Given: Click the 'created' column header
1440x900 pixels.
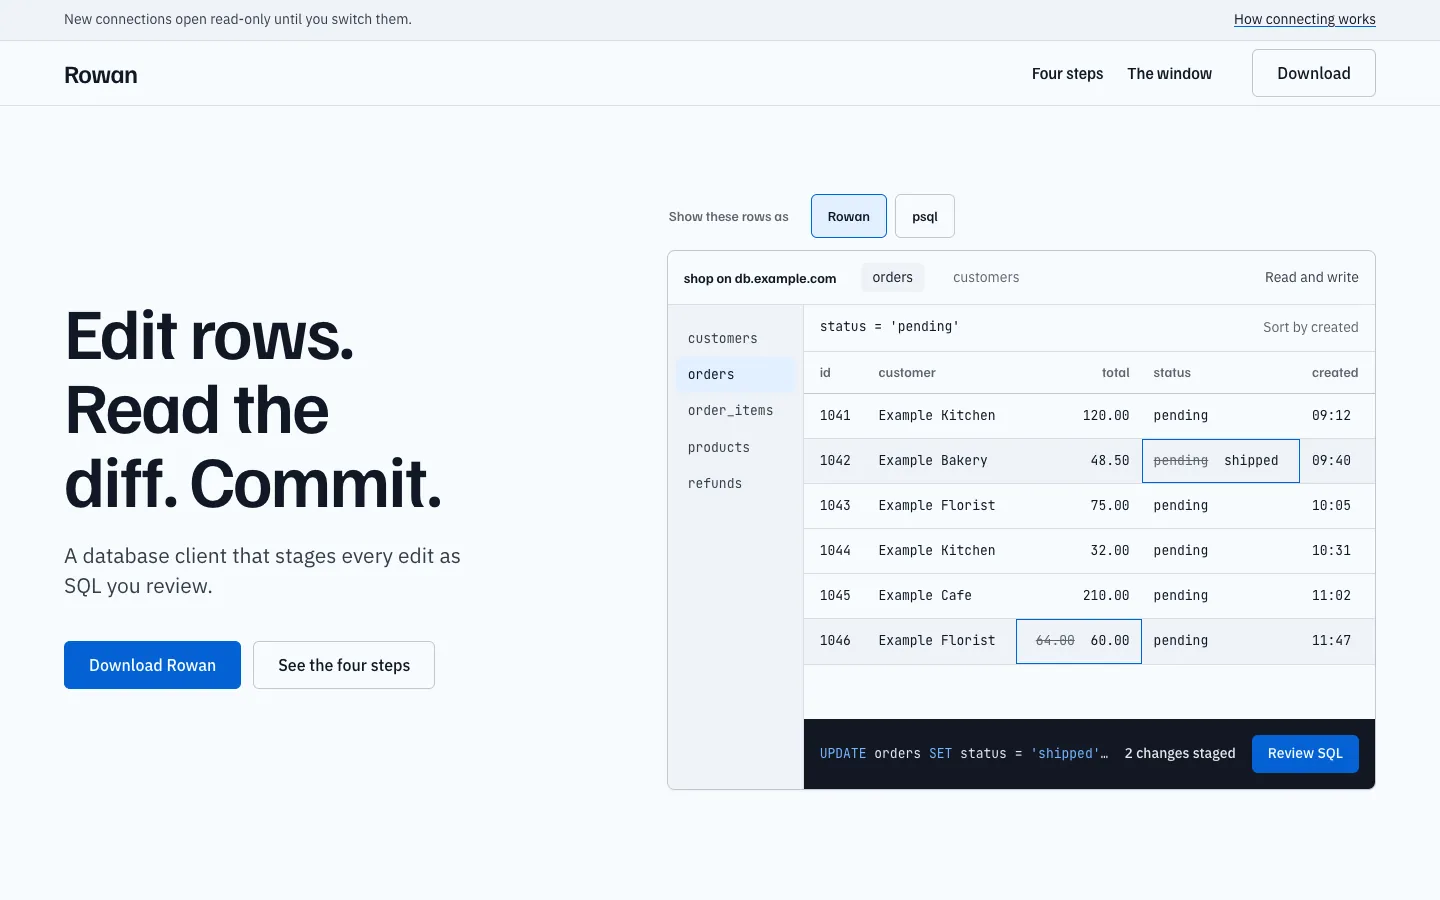Looking at the screenshot, I should (x=1335, y=373).
